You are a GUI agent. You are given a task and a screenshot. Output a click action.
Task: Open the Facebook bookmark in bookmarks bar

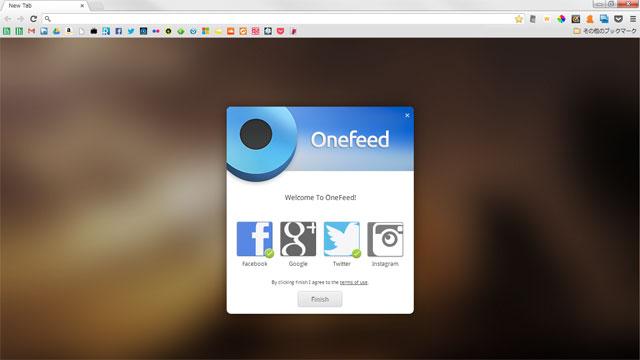pos(118,31)
